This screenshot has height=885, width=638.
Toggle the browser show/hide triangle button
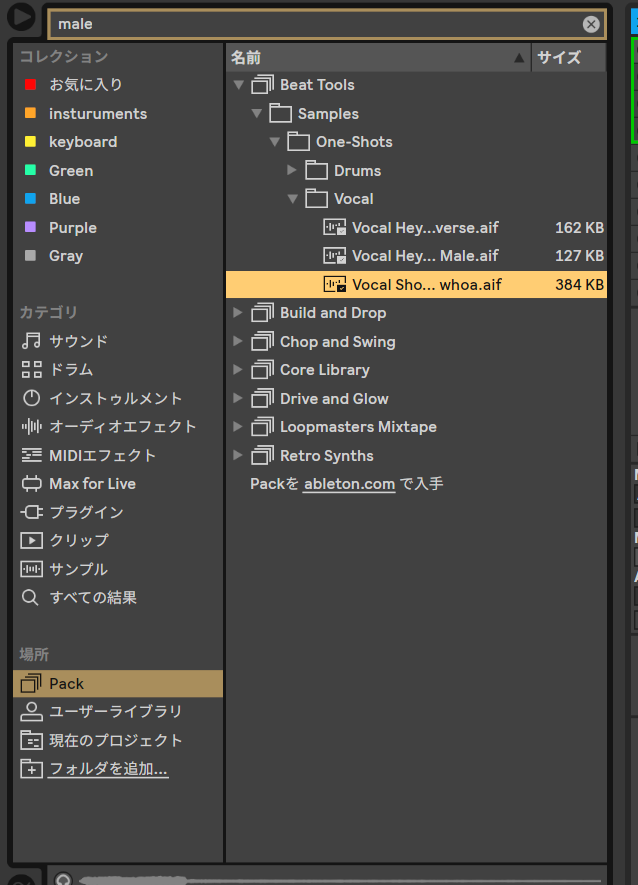tap(21, 18)
